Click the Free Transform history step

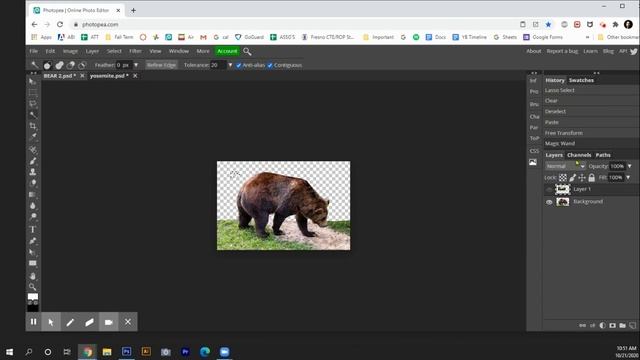564,133
